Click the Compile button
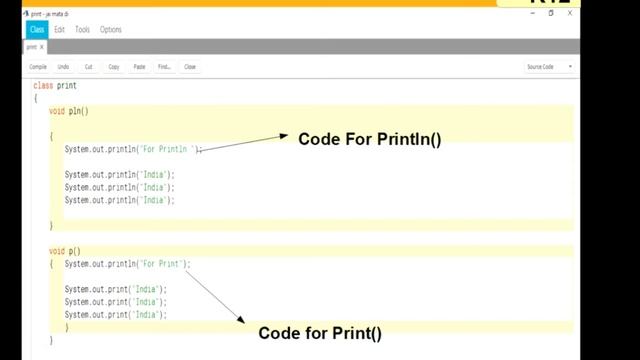 tap(38, 67)
